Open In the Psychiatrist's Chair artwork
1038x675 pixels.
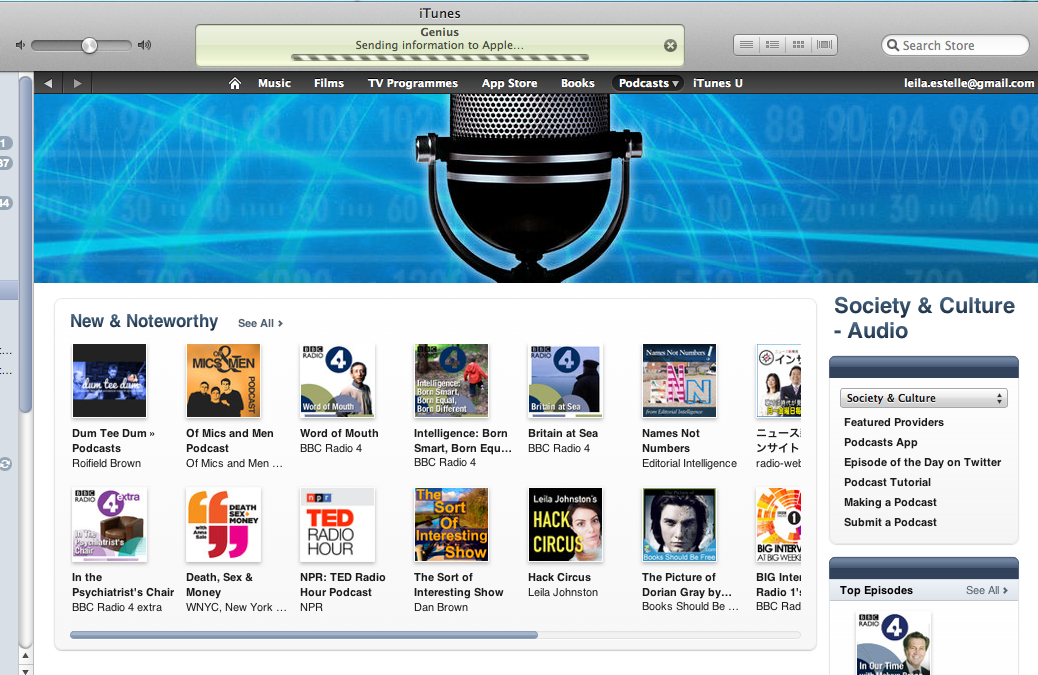pyautogui.click(x=109, y=525)
